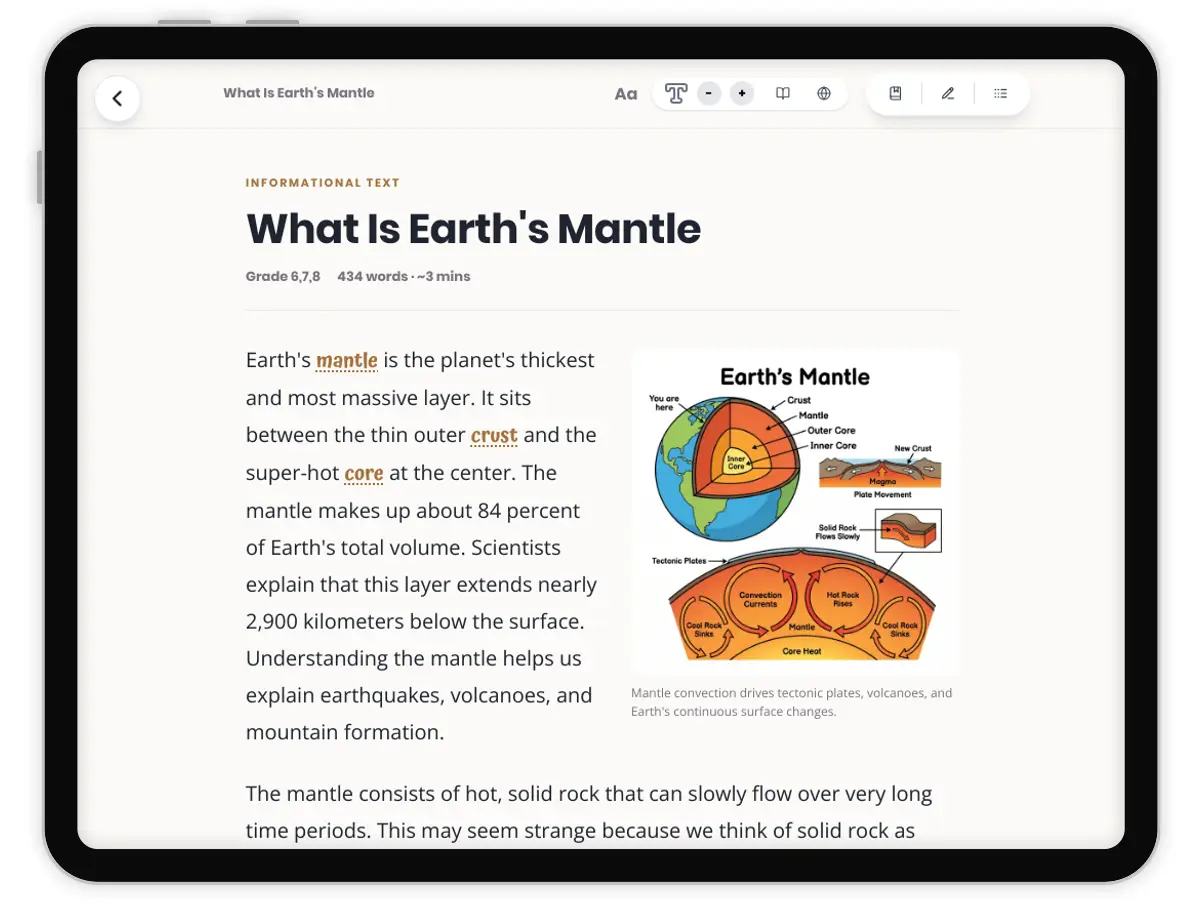
Task: Click the 434 words ~3 mins text
Action: click(x=404, y=276)
